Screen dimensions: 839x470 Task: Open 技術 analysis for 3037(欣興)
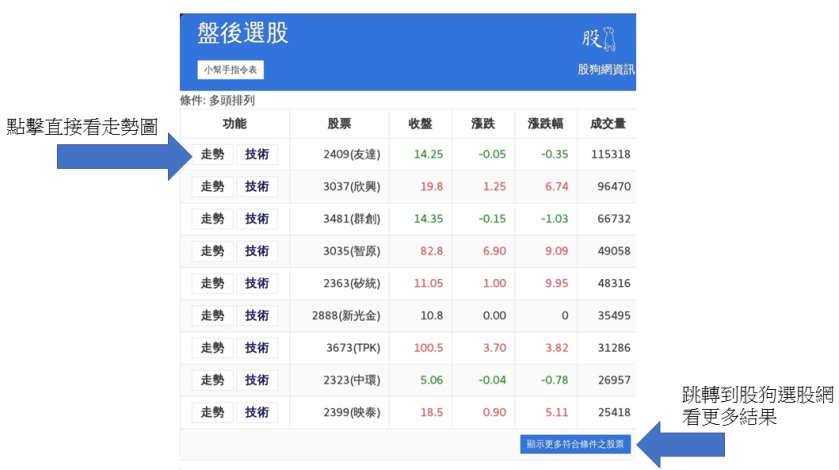click(x=257, y=186)
